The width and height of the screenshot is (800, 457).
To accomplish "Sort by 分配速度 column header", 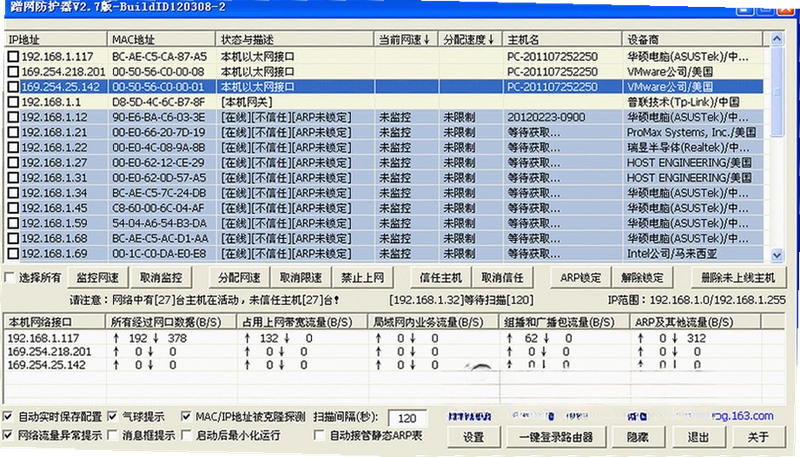I will coord(470,39).
